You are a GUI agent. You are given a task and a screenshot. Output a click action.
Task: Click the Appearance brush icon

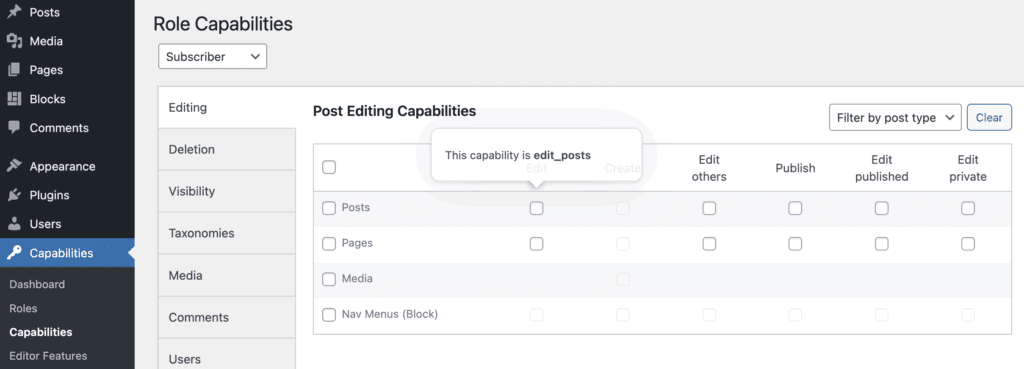point(14,166)
